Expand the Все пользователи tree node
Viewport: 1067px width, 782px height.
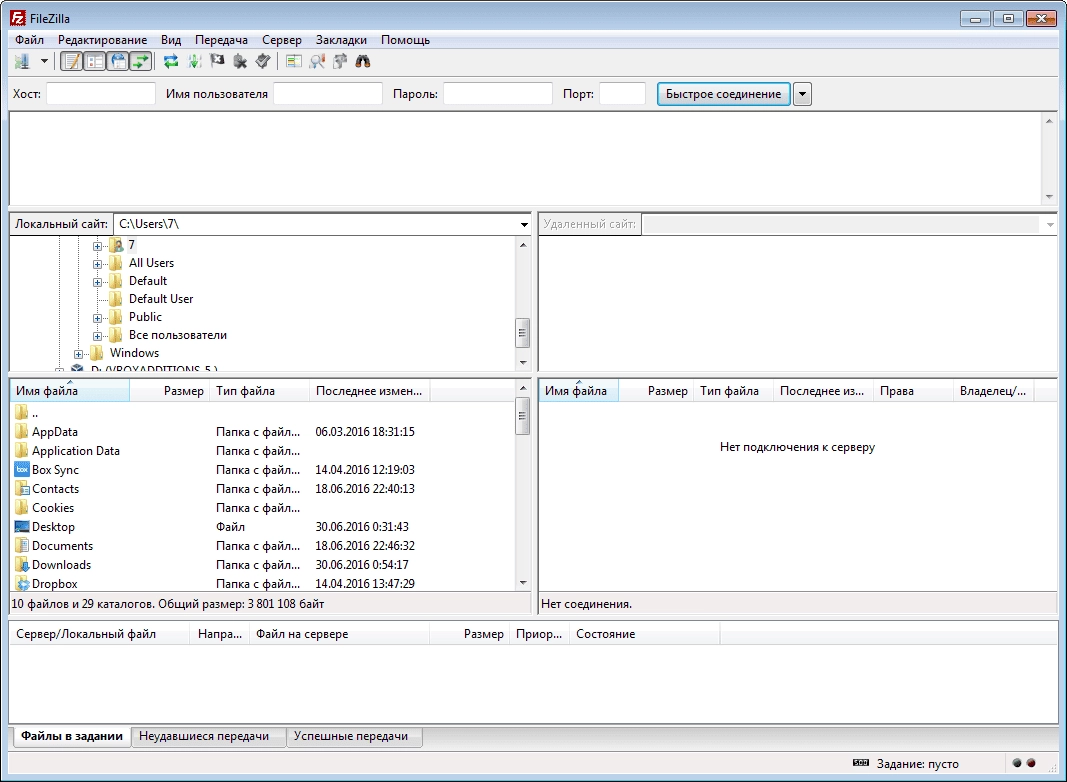point(97,336)
